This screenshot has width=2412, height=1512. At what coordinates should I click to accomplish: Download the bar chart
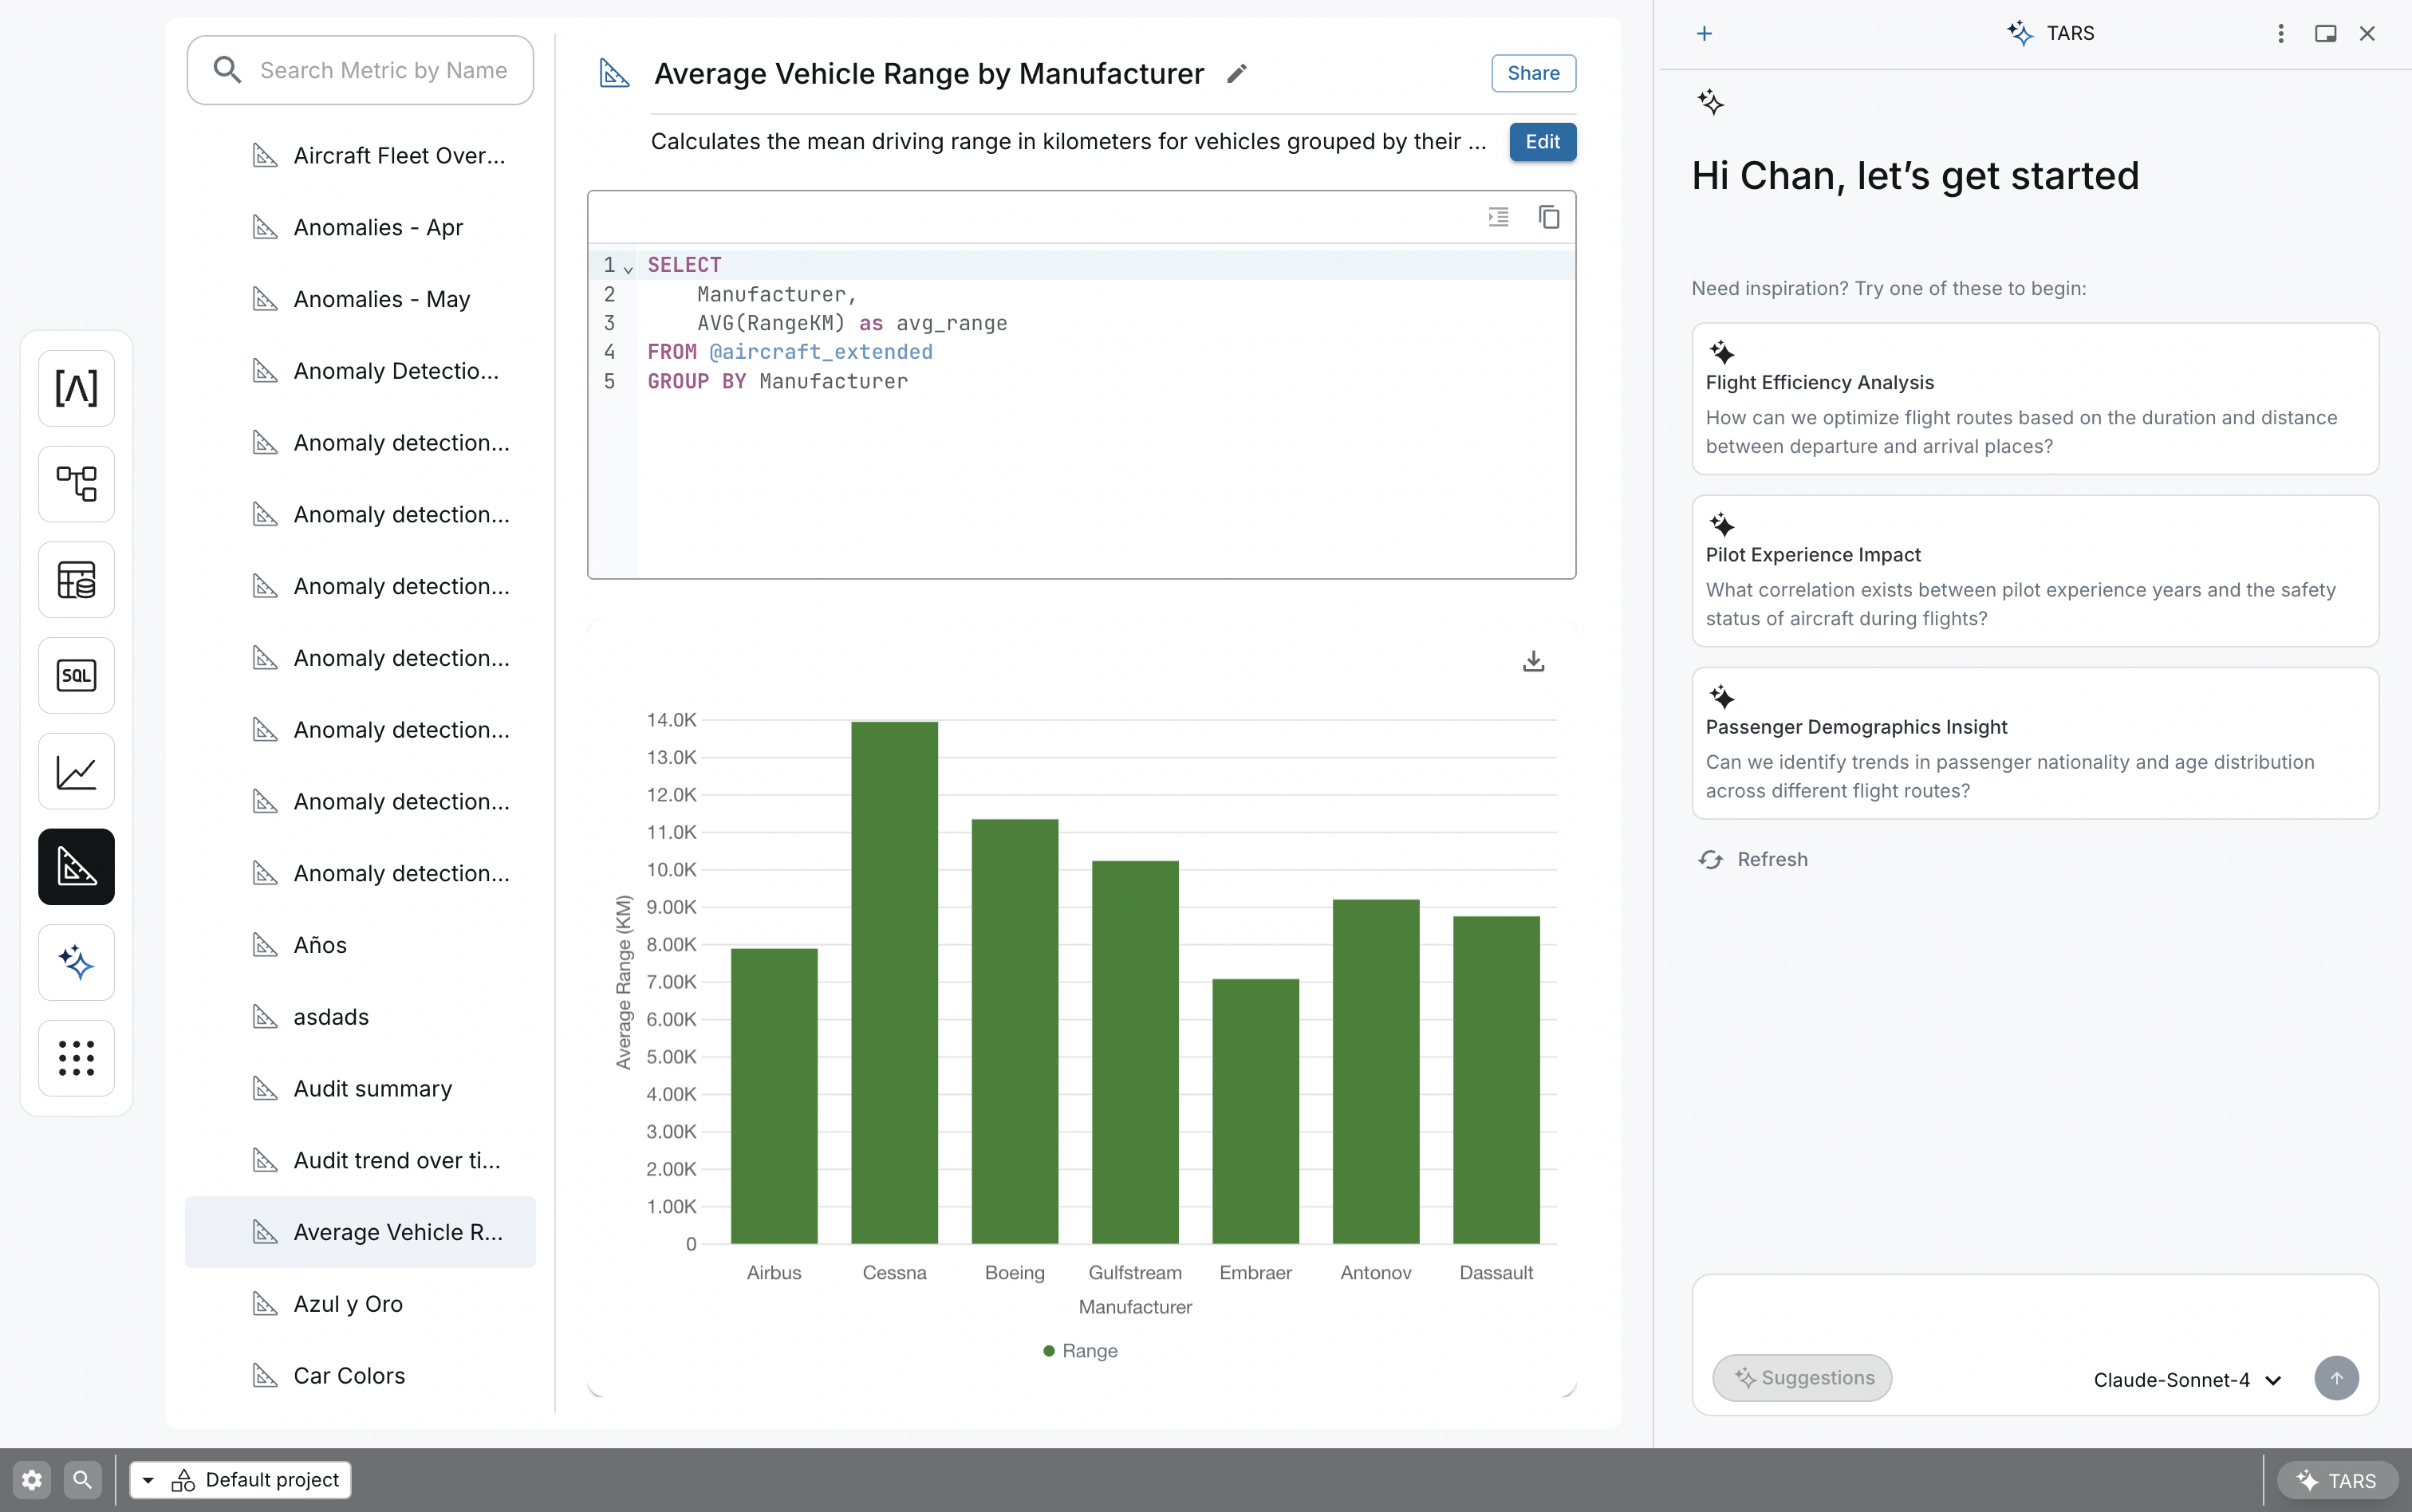click(1533, 661)
